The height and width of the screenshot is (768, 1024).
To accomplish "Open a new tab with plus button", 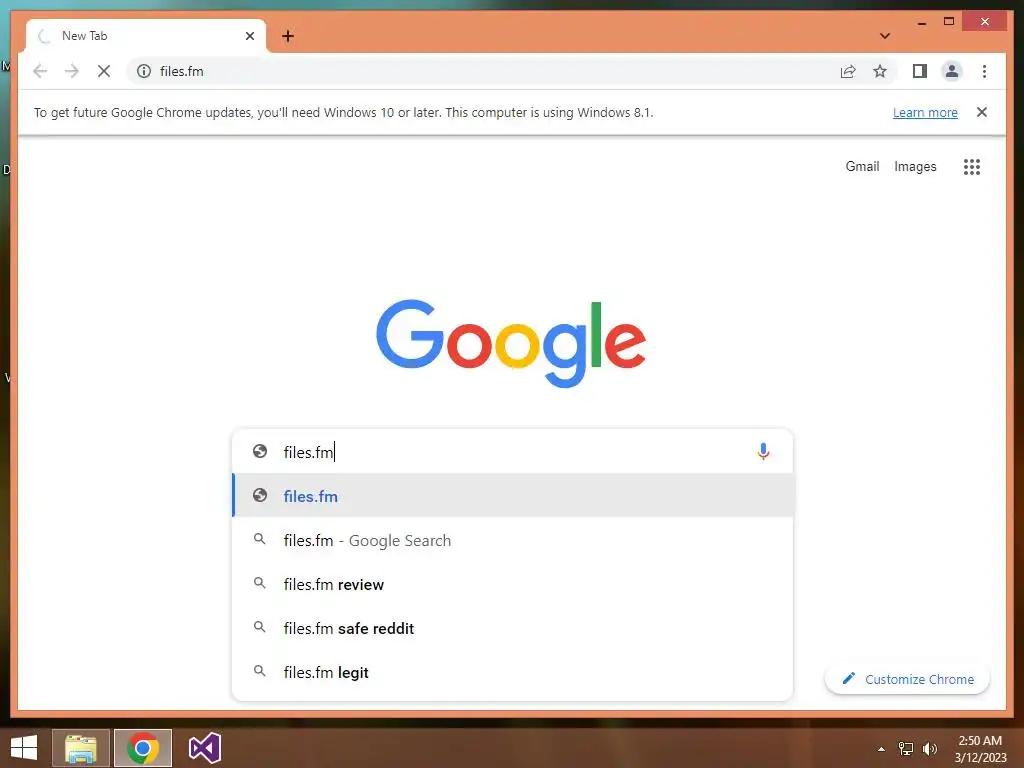I will (x=288, y=36).
